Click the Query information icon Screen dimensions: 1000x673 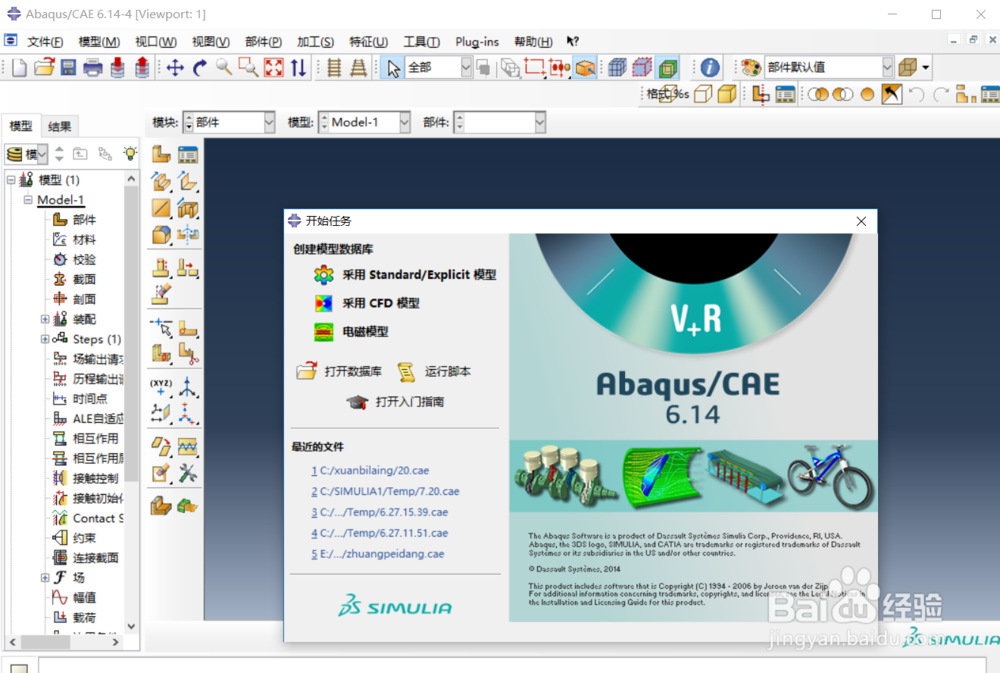[x=710, y=67]
